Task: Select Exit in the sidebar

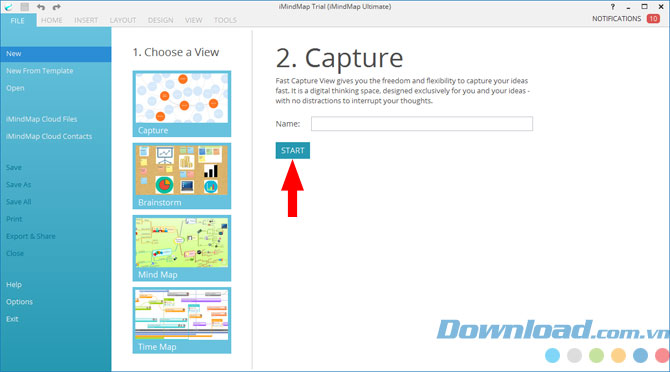Action: (12, 319)
